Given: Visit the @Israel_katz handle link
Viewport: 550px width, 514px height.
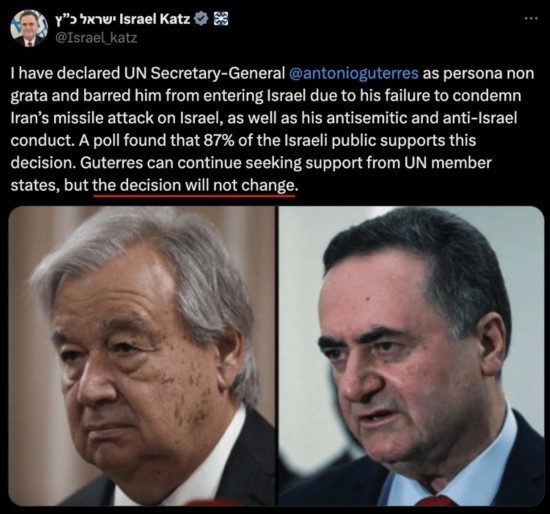Looking at the screenshot, I should point(96,38).
